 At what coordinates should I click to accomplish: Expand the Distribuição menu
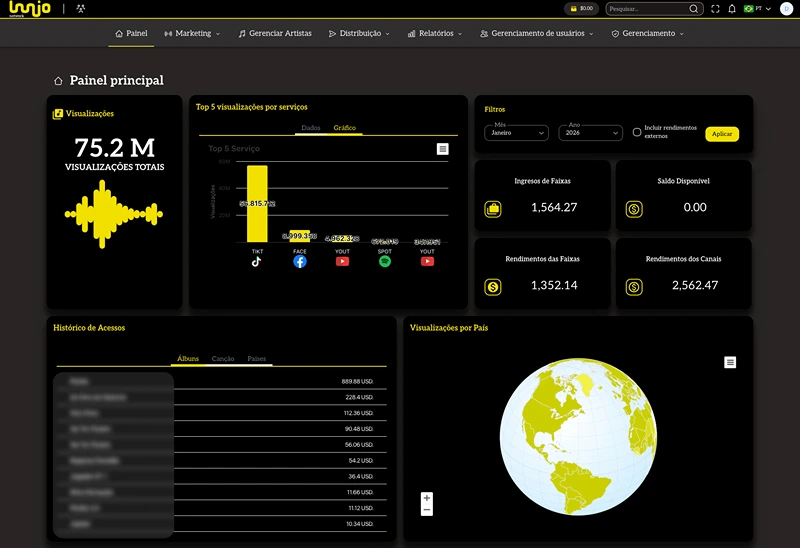click(359, 33)
